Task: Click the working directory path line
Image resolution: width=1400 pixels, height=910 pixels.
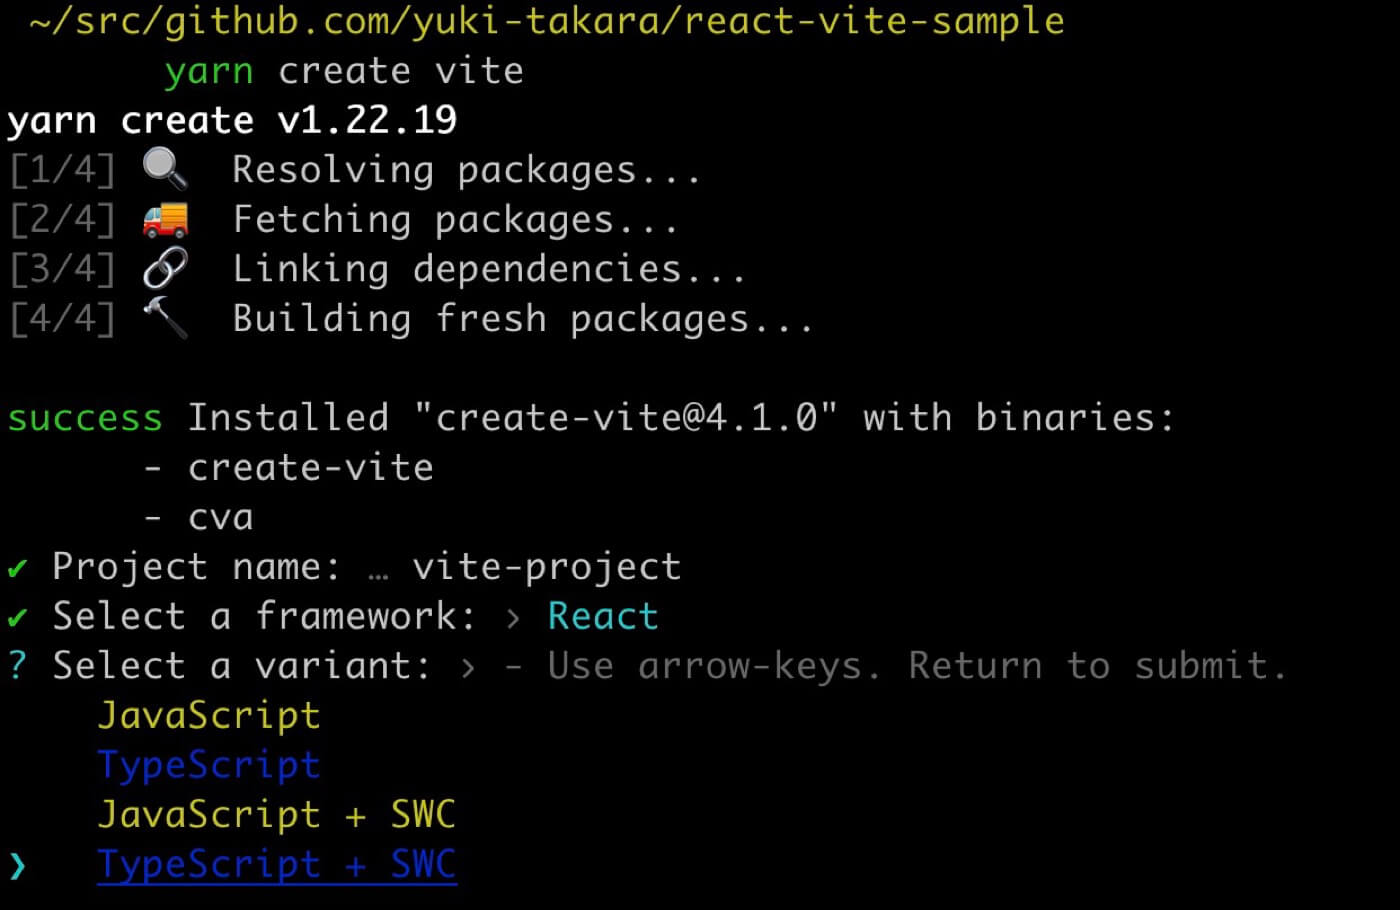Action: (x=547, y=21)
